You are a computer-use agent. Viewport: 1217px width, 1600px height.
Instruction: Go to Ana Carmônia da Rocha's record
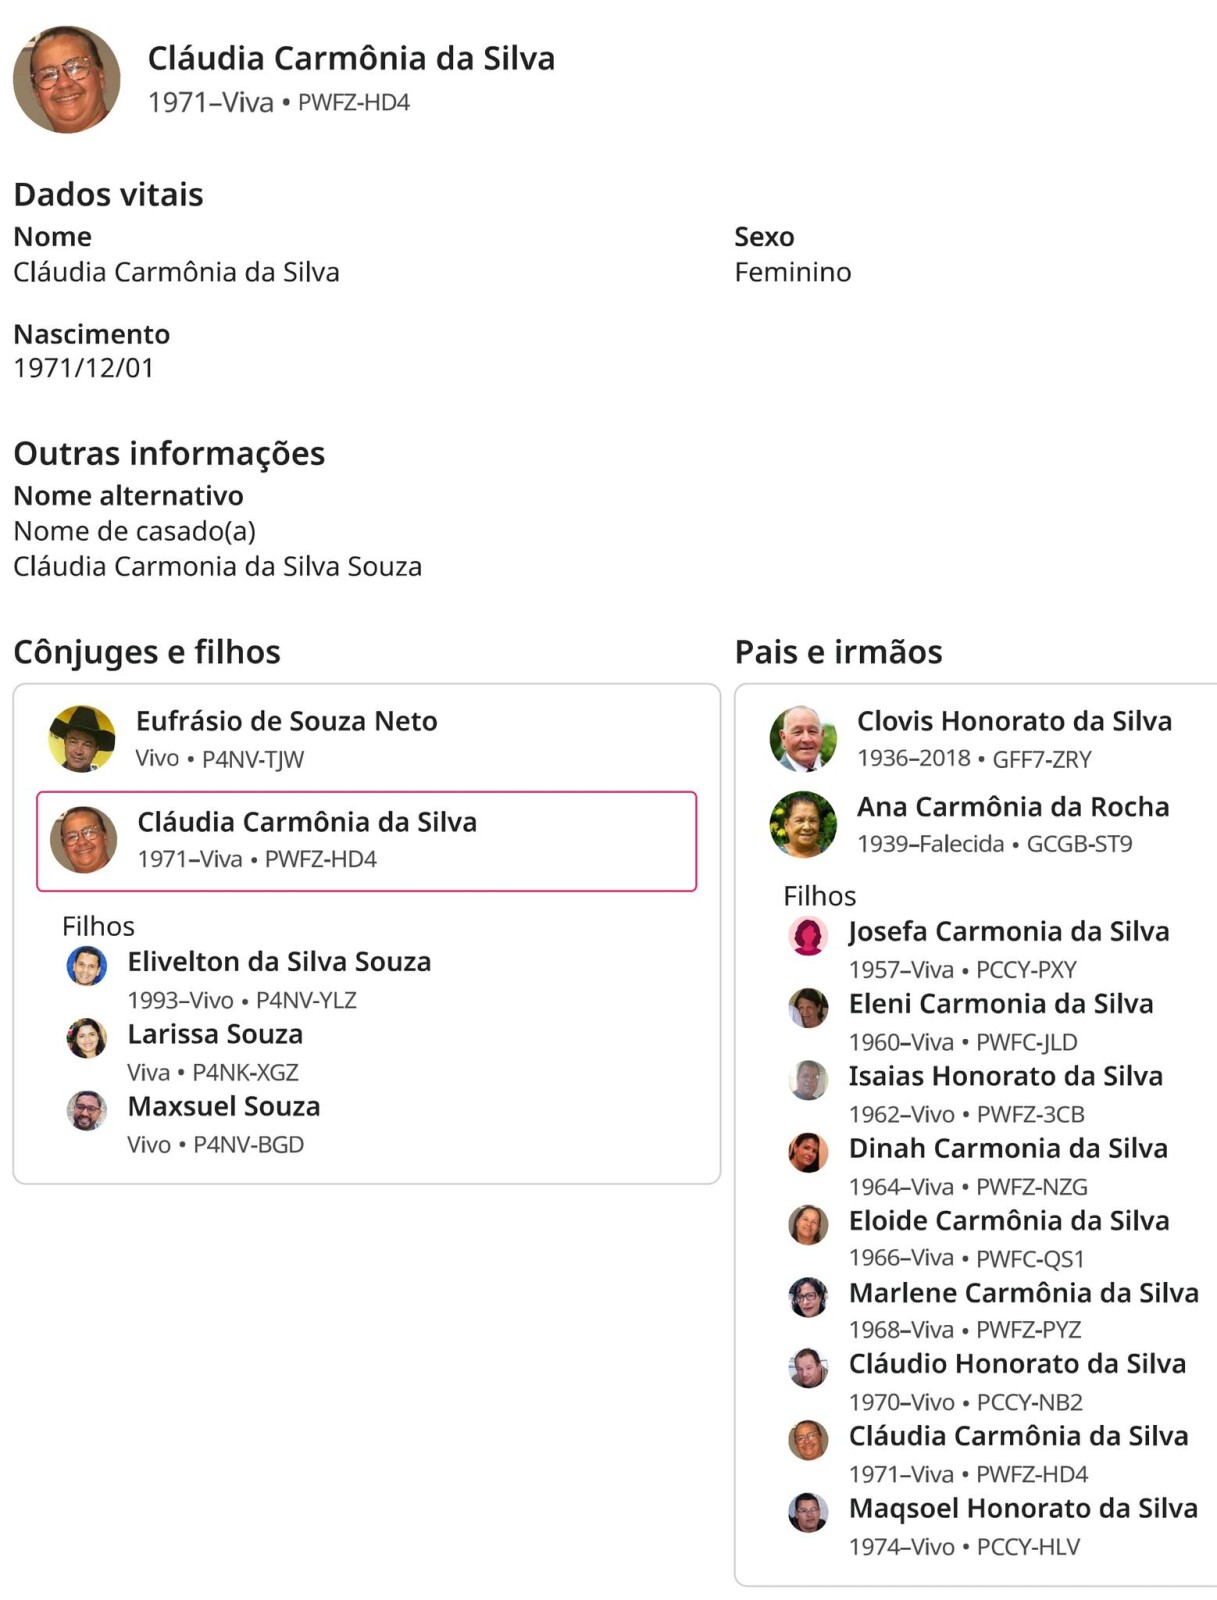[1012, 807]
